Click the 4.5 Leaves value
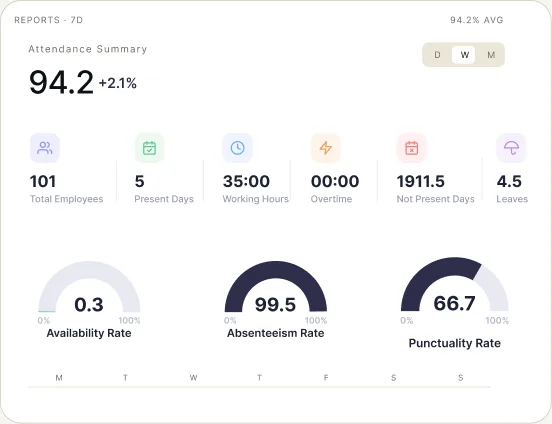The image size is (552, 424). [x=509, y=182]
